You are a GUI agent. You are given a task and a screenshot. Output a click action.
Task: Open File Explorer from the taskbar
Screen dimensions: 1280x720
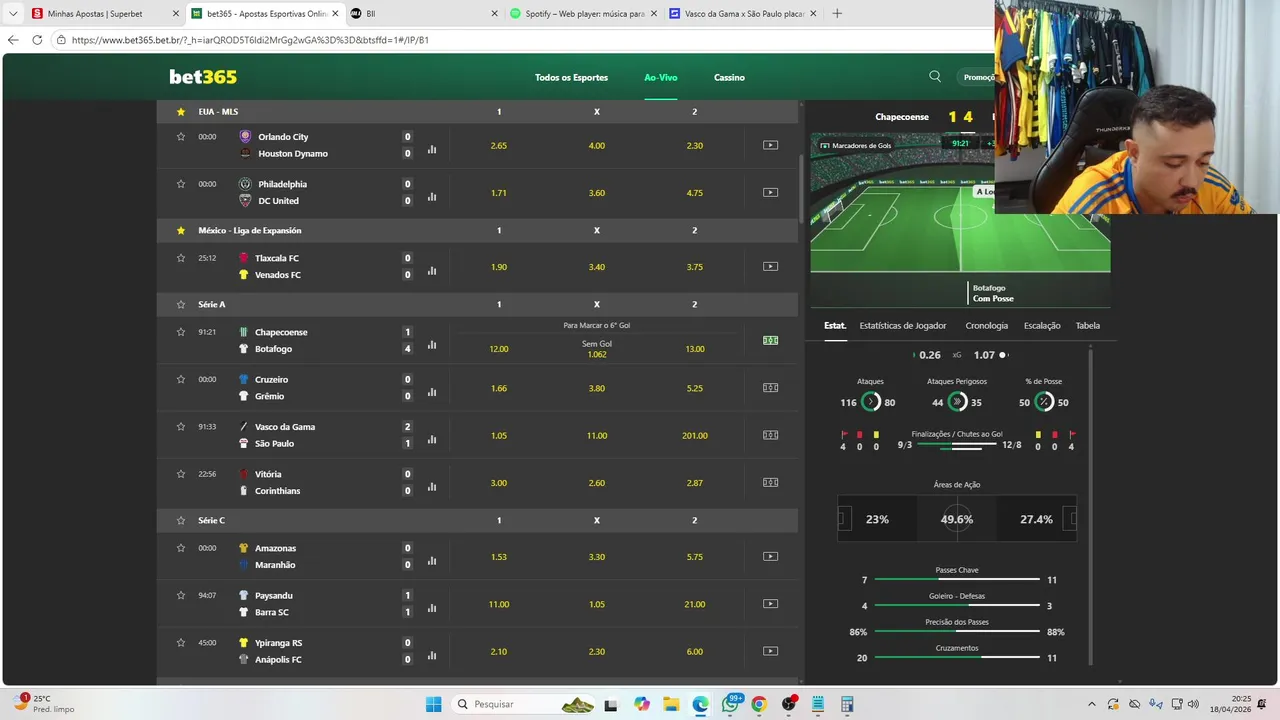pos(671,704)
